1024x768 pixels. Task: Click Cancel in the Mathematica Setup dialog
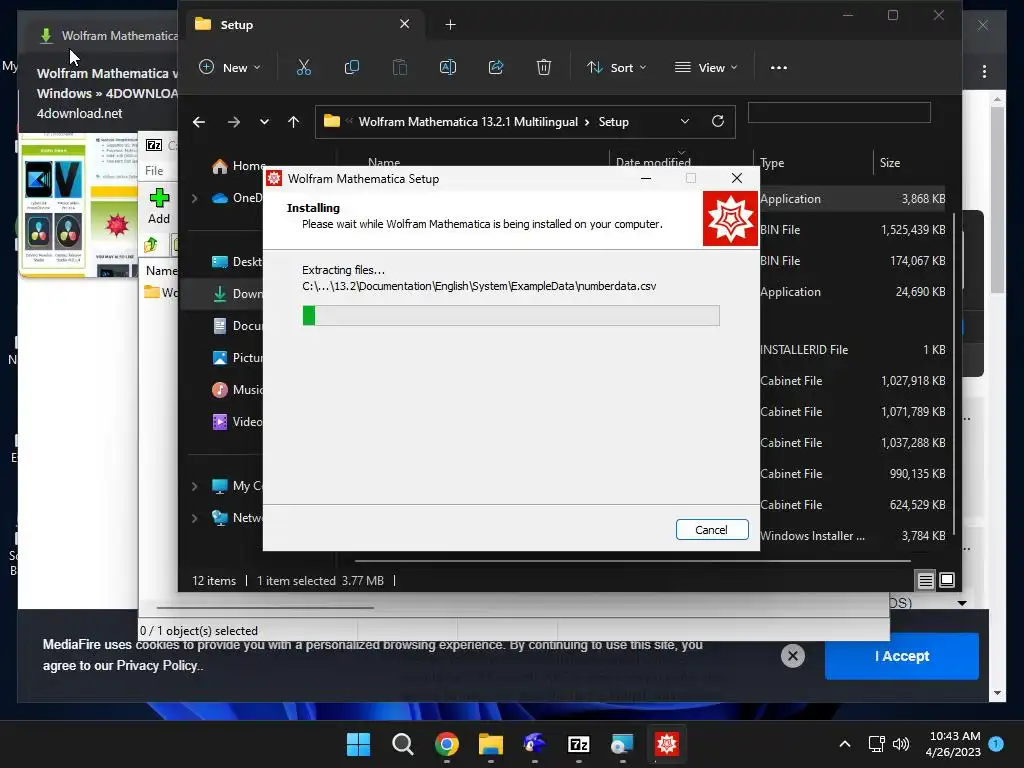coord(712,530)
